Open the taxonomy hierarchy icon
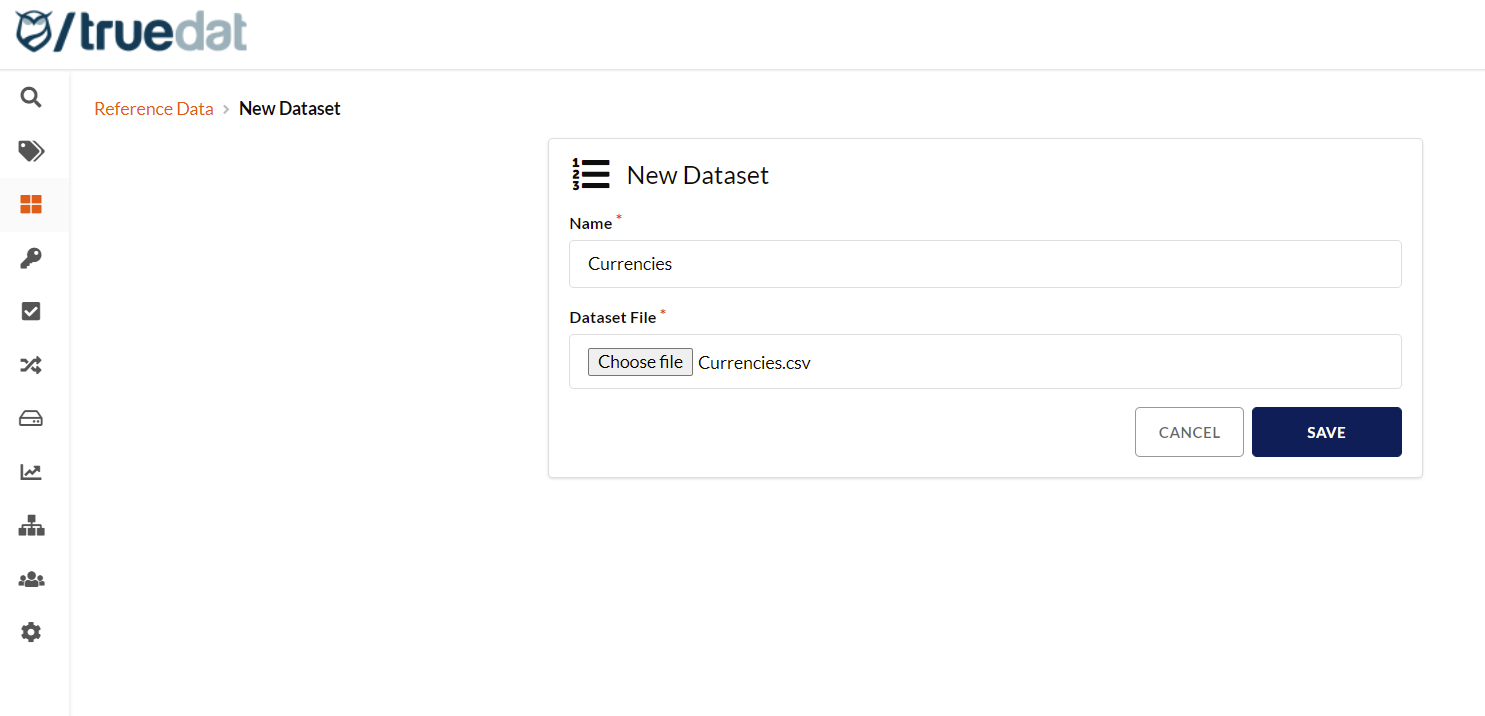1485x716 pixels. (30, 525)
